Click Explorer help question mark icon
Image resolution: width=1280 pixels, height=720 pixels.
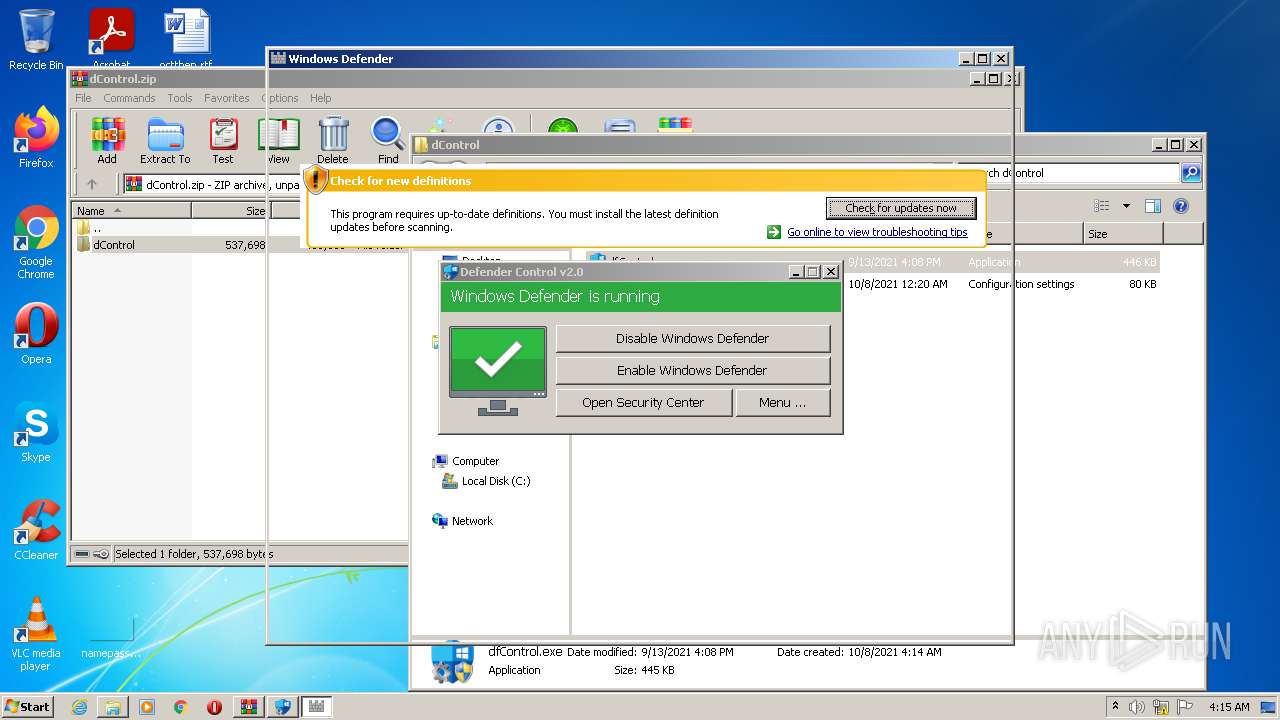[1181, 206]
